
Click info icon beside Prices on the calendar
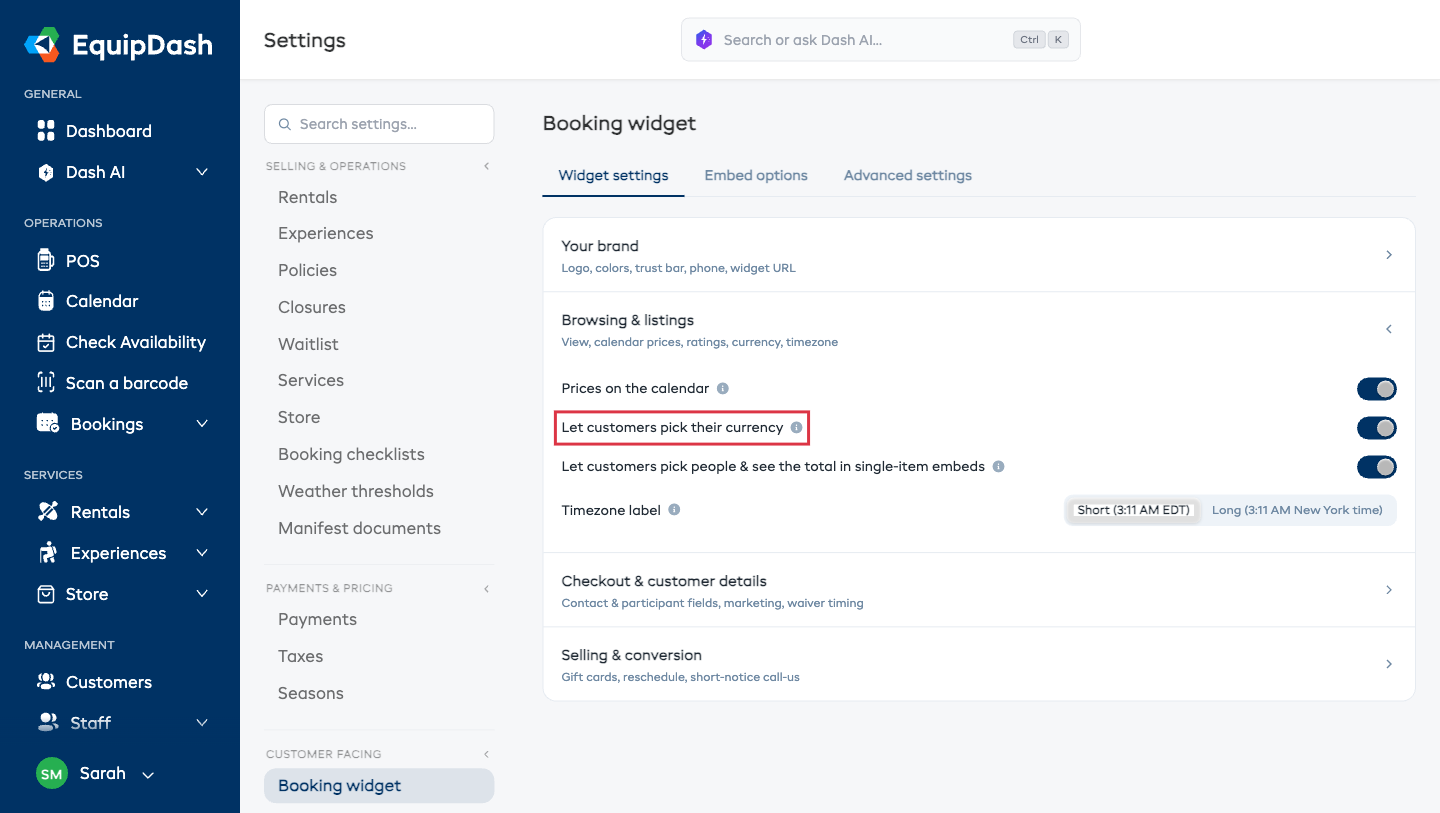723,388
